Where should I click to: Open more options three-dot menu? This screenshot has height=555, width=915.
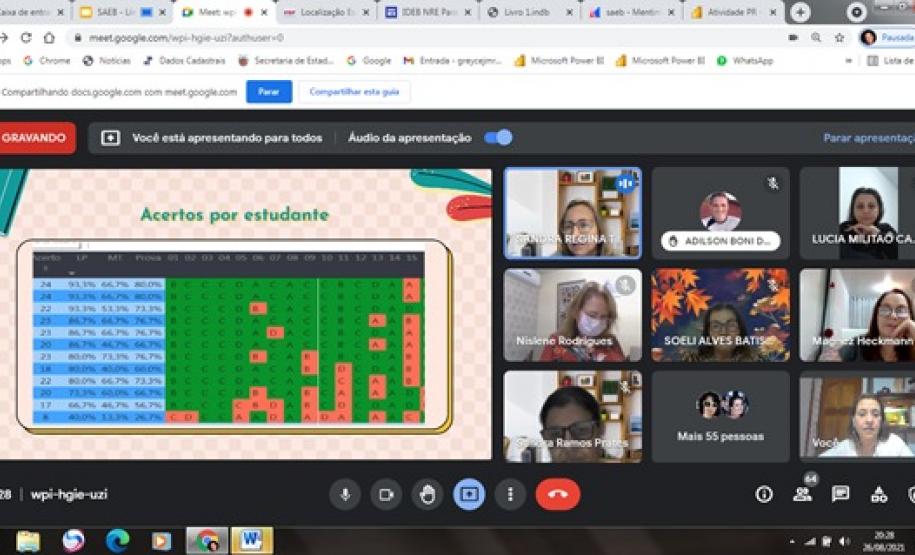510,494
